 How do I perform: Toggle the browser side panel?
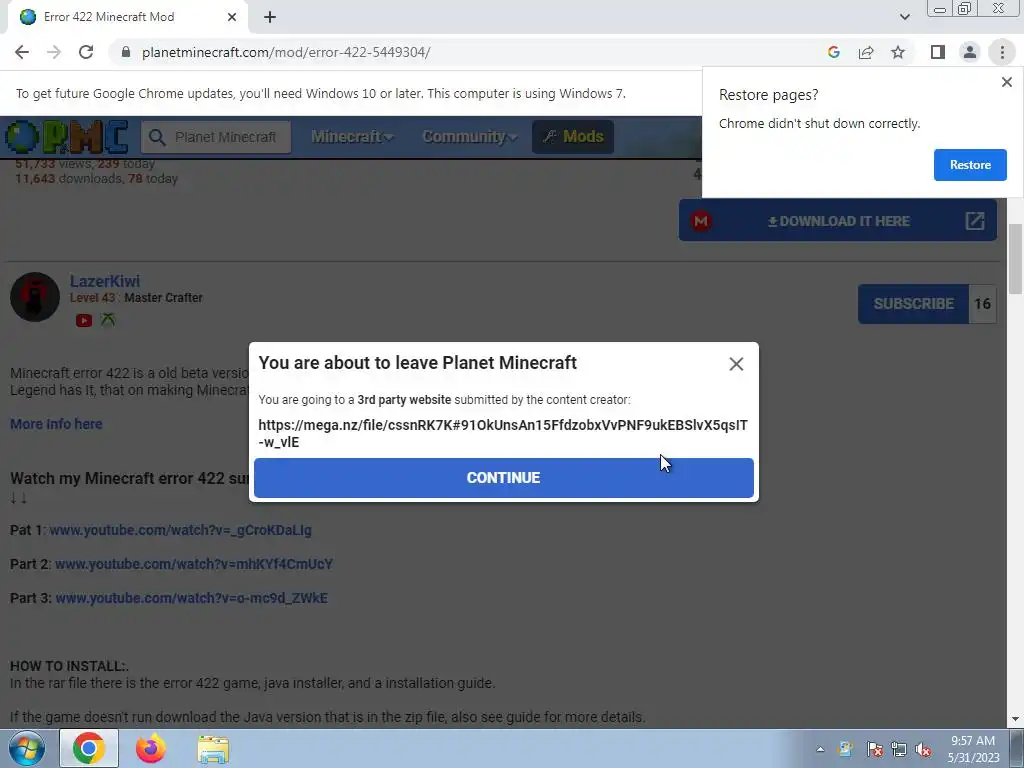tap(938, 52)
